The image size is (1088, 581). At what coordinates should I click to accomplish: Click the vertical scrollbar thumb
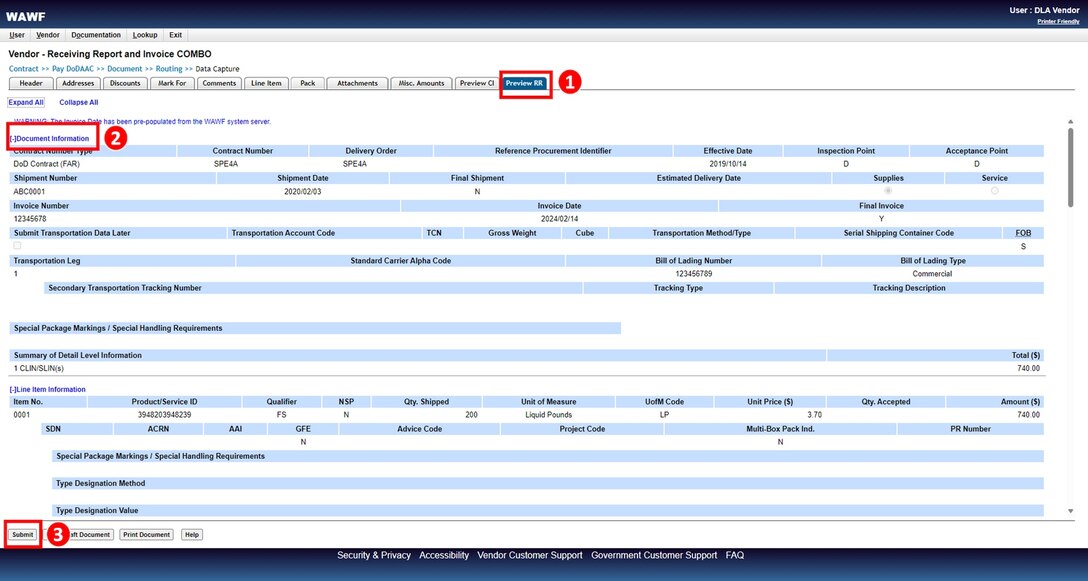click(1071, 167)
